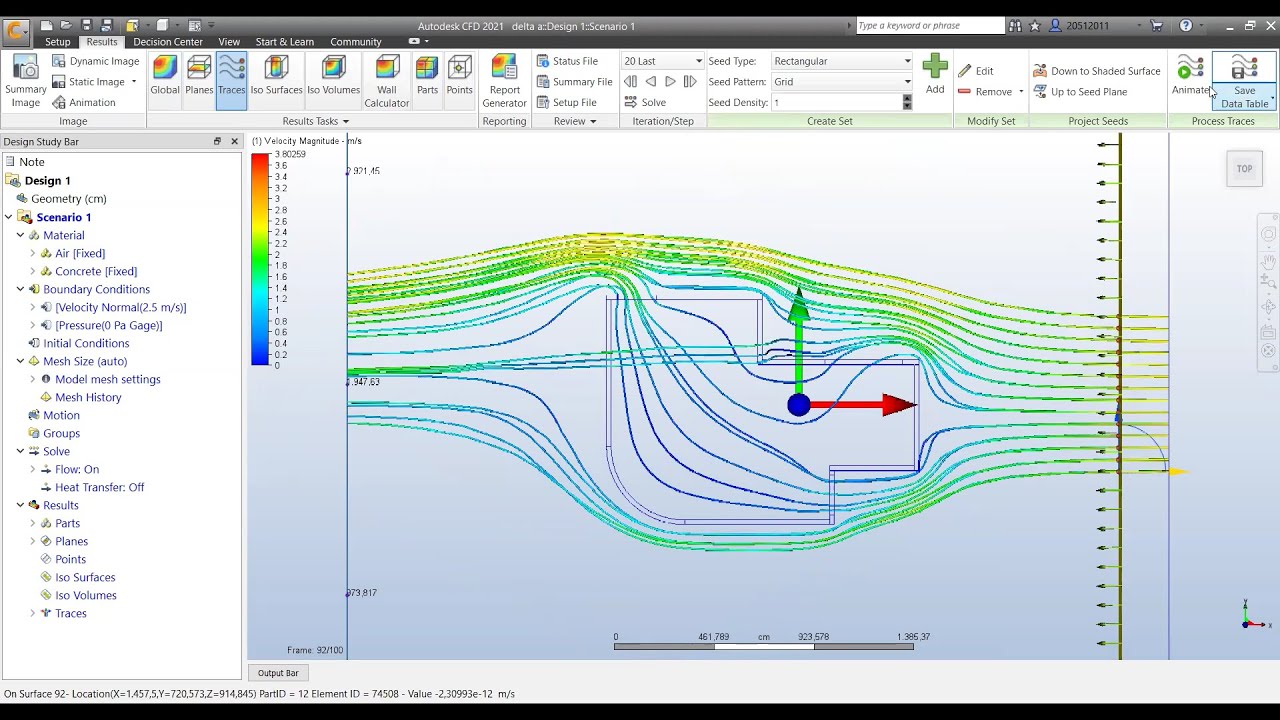Open the Wall Calculator

(387, 82)
